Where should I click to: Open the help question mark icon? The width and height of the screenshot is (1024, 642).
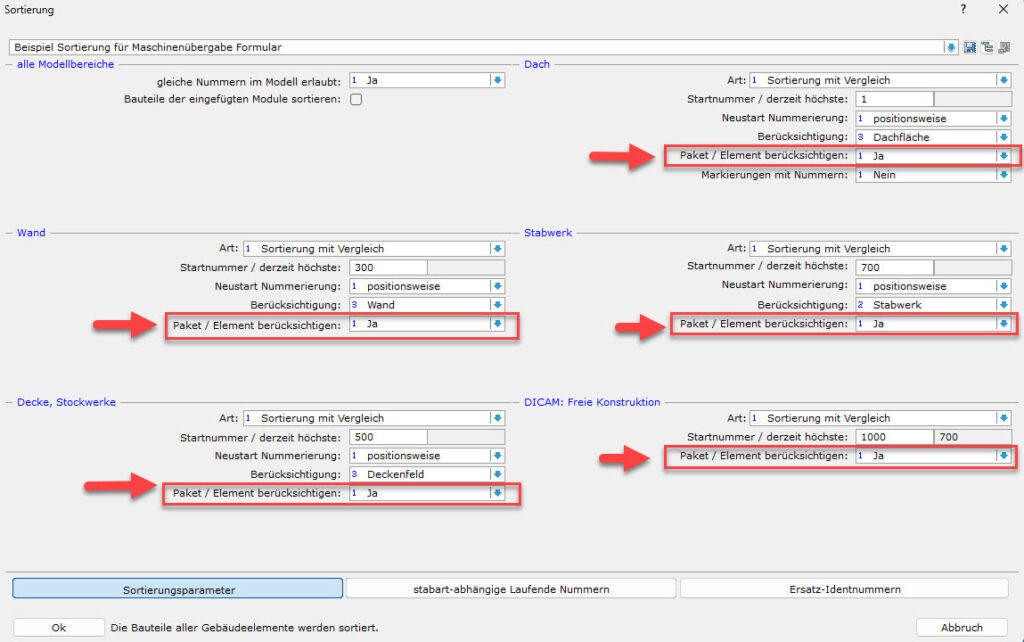[964, 9]
